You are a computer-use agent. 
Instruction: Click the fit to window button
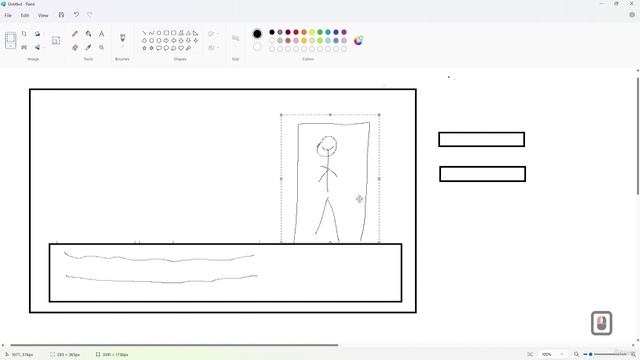point(530,354)
